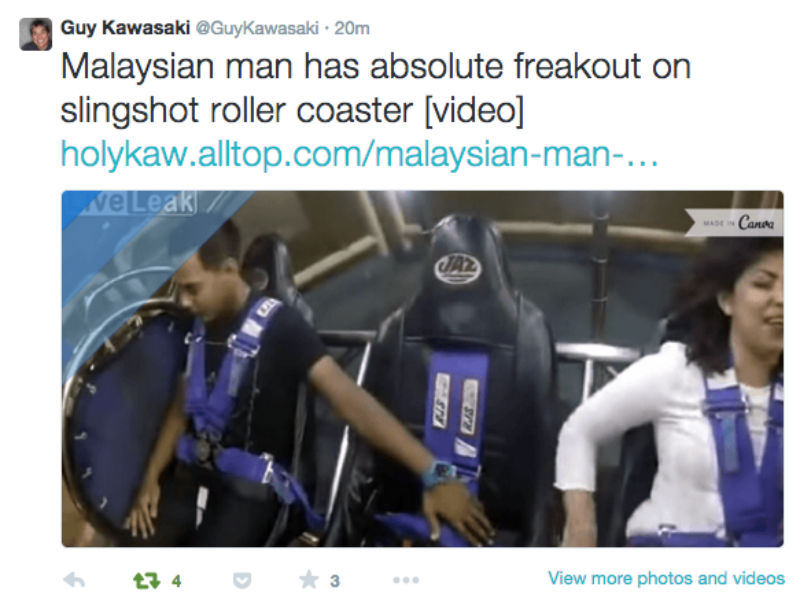Retweet this tweet using the retweet icon
This screenshot has width=800, height=609.
point(146,580)
